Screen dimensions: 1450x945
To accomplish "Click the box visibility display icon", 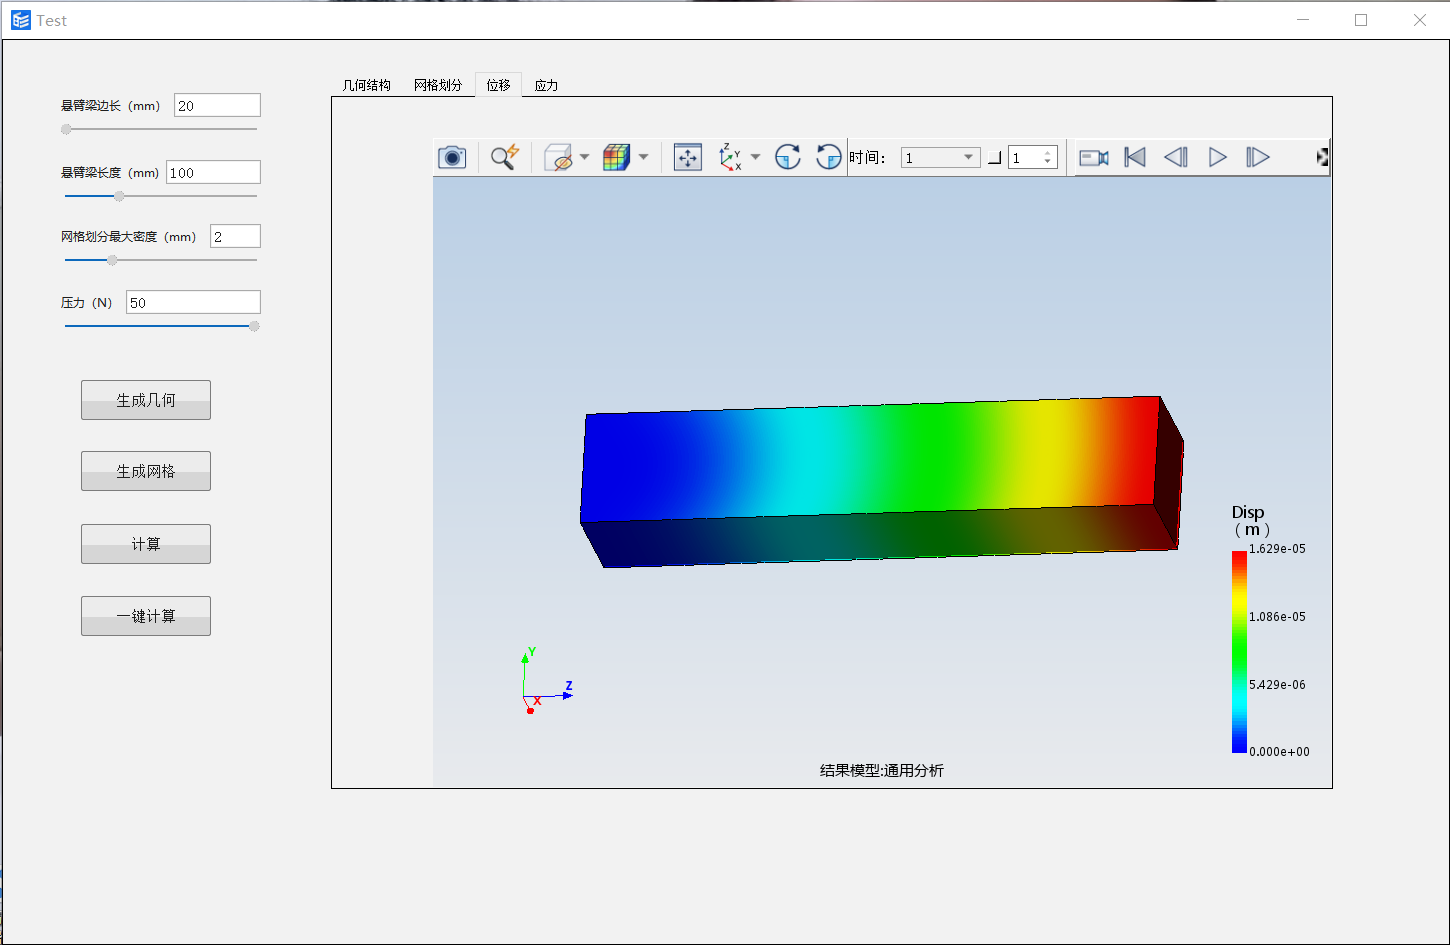I will point(558,157).
